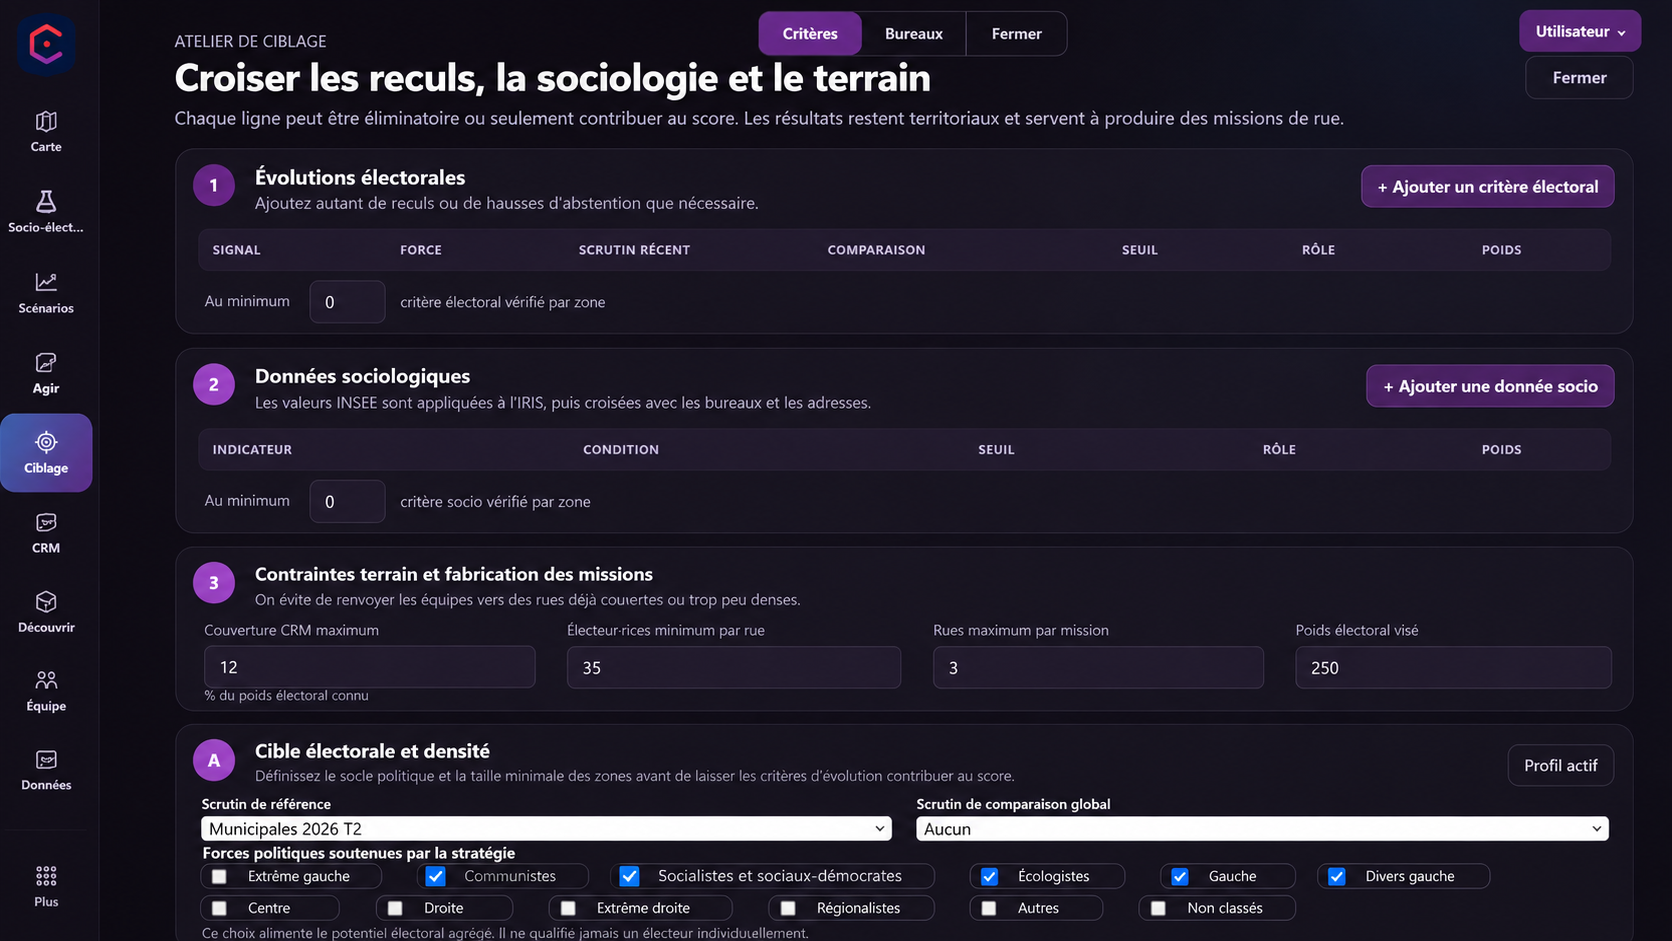
Task: Enable the Extrême gauche checkbox
Action: tap(219, 877)
